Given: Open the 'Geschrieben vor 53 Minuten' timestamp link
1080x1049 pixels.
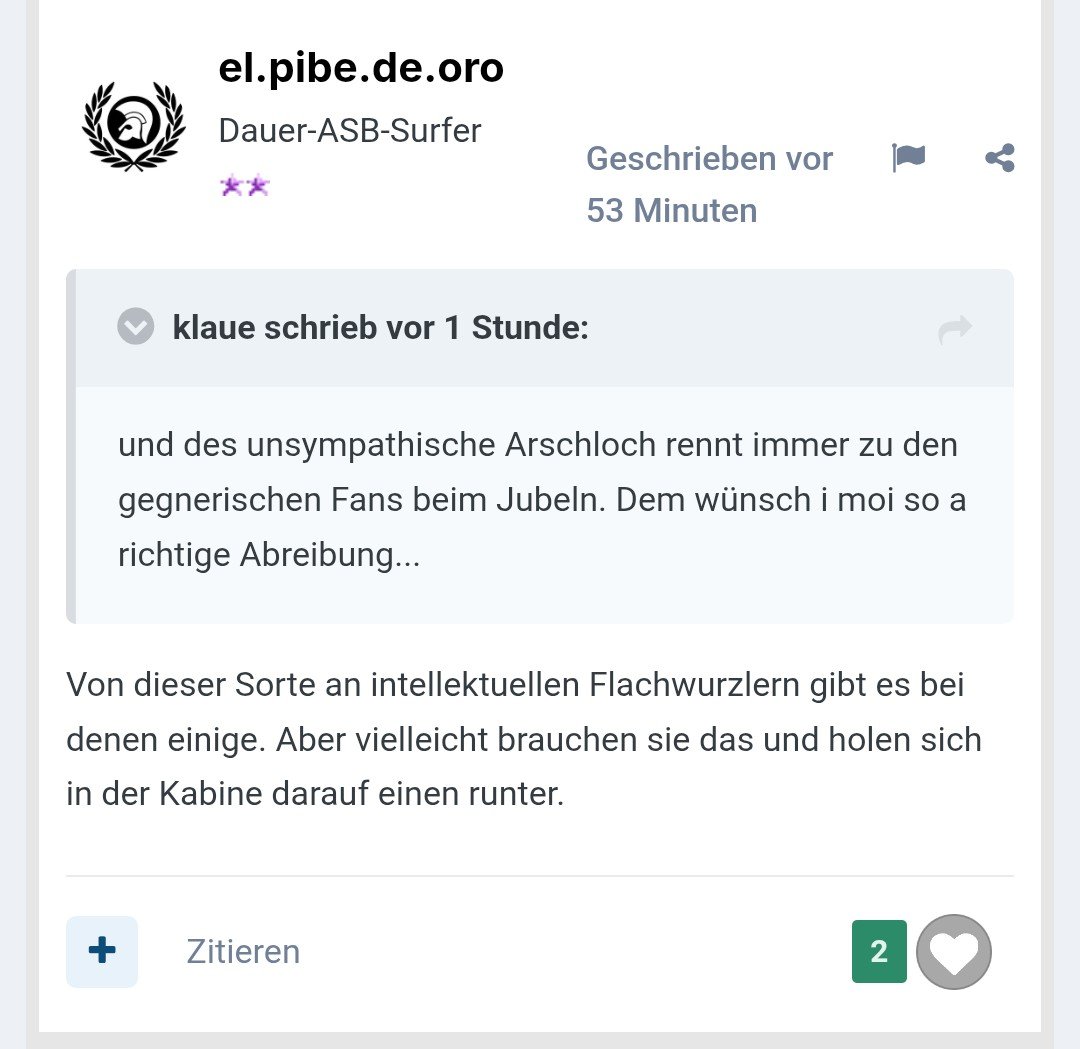Looking at the screenshot, I should (709, 184).
